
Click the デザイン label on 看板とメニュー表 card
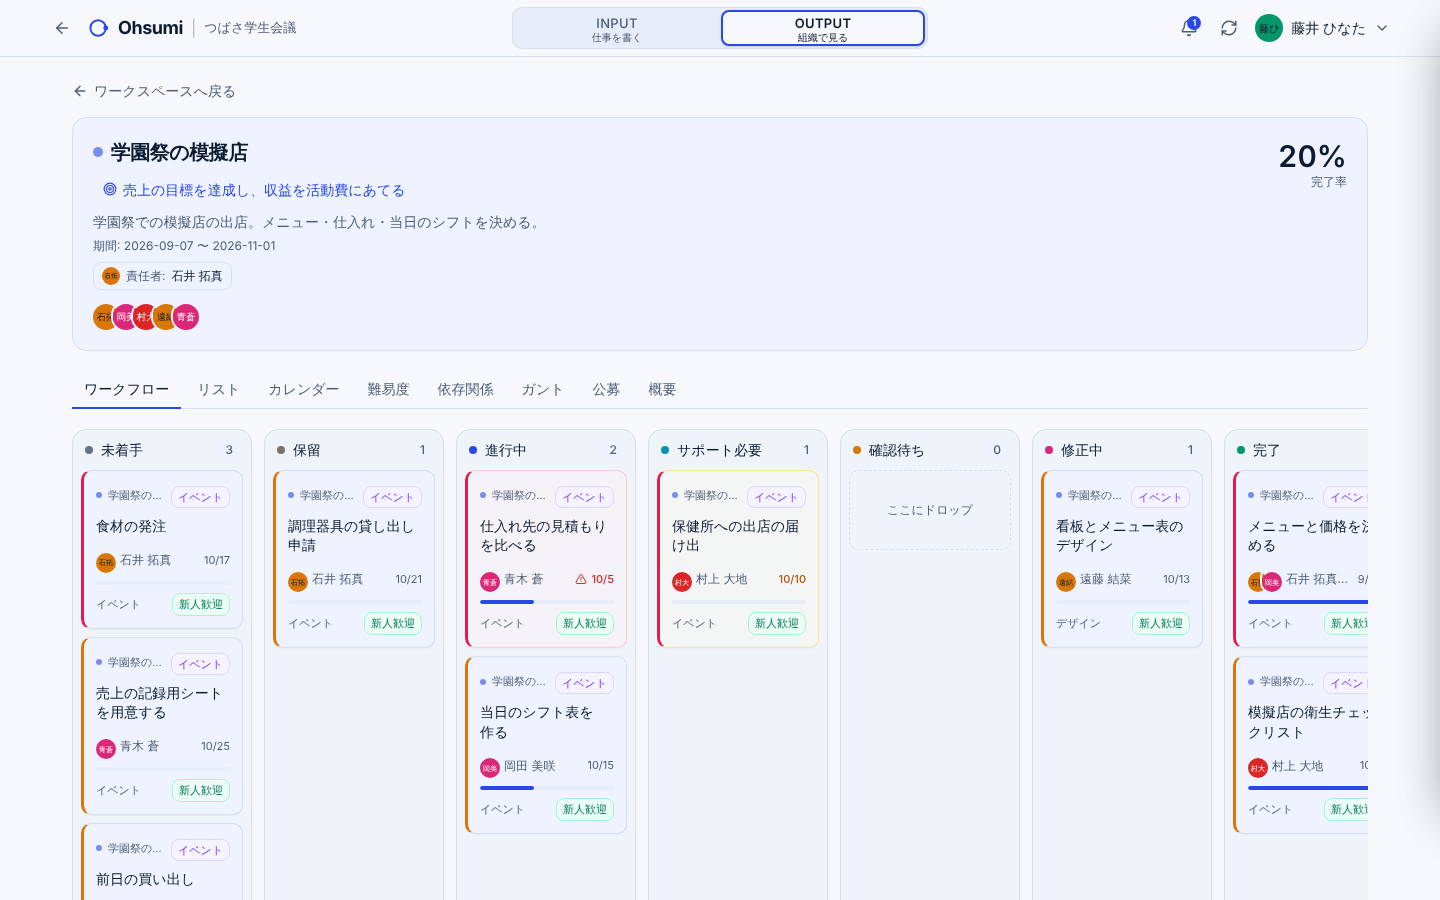(1078, 623)
